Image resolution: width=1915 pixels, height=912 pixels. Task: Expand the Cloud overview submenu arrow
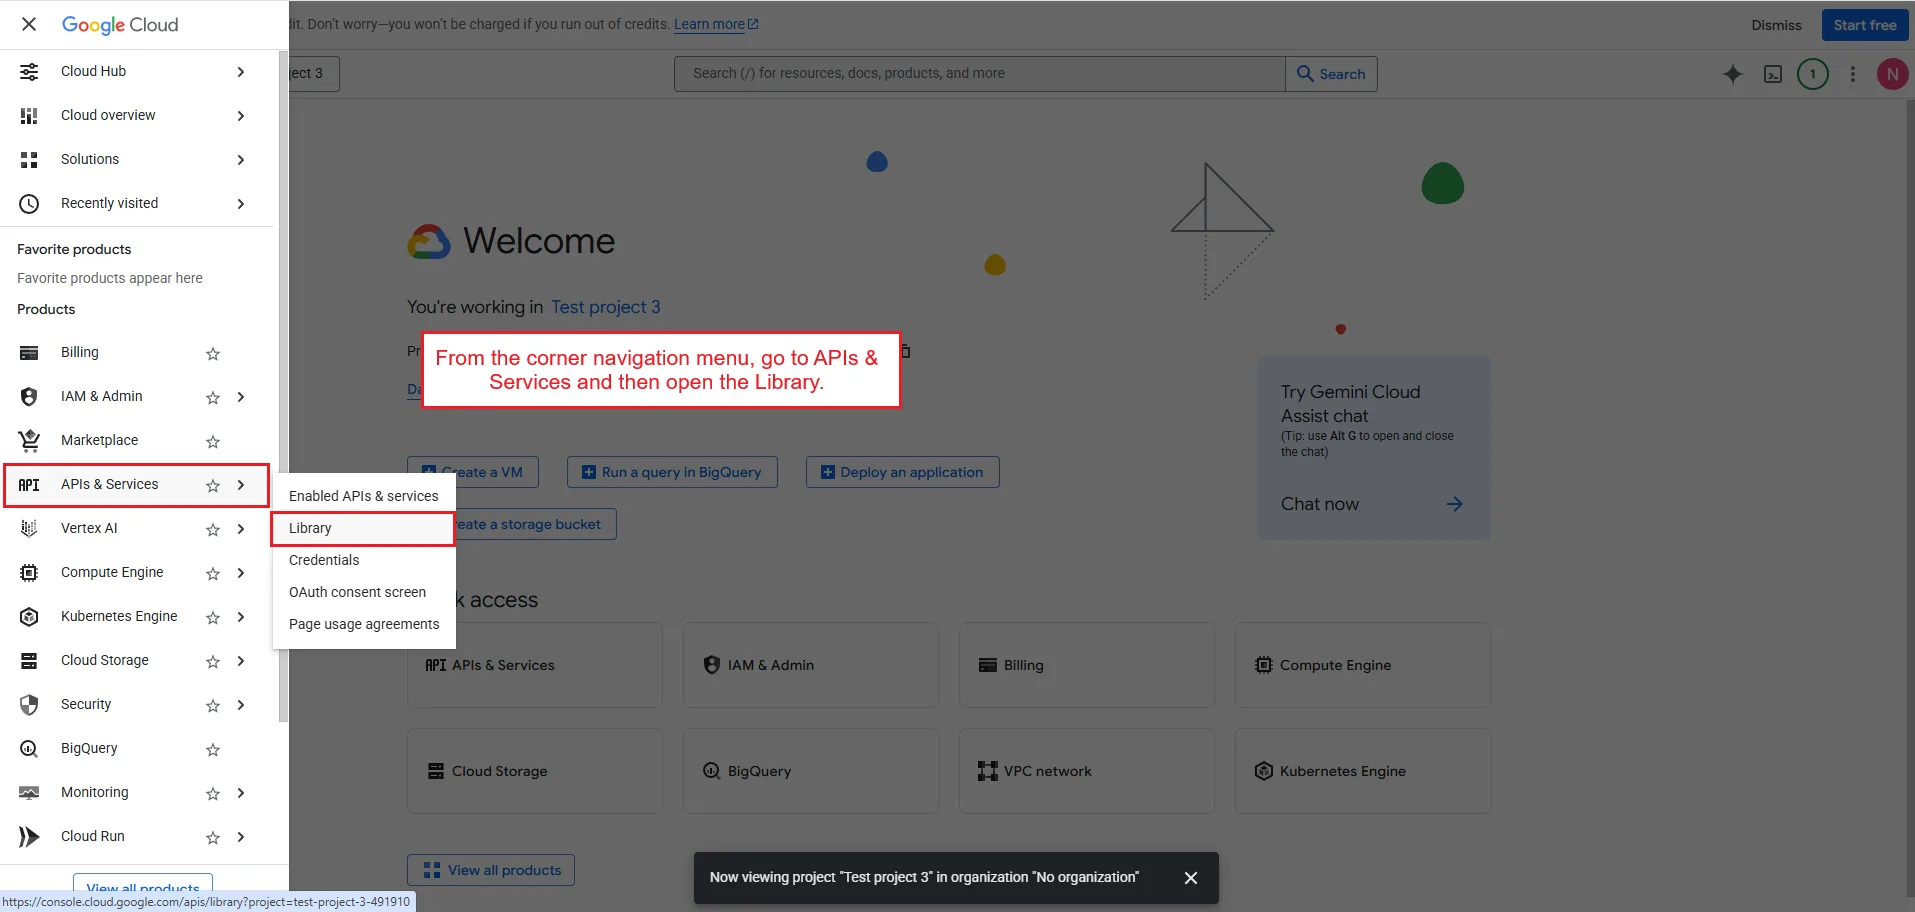(x=241, y=116)
